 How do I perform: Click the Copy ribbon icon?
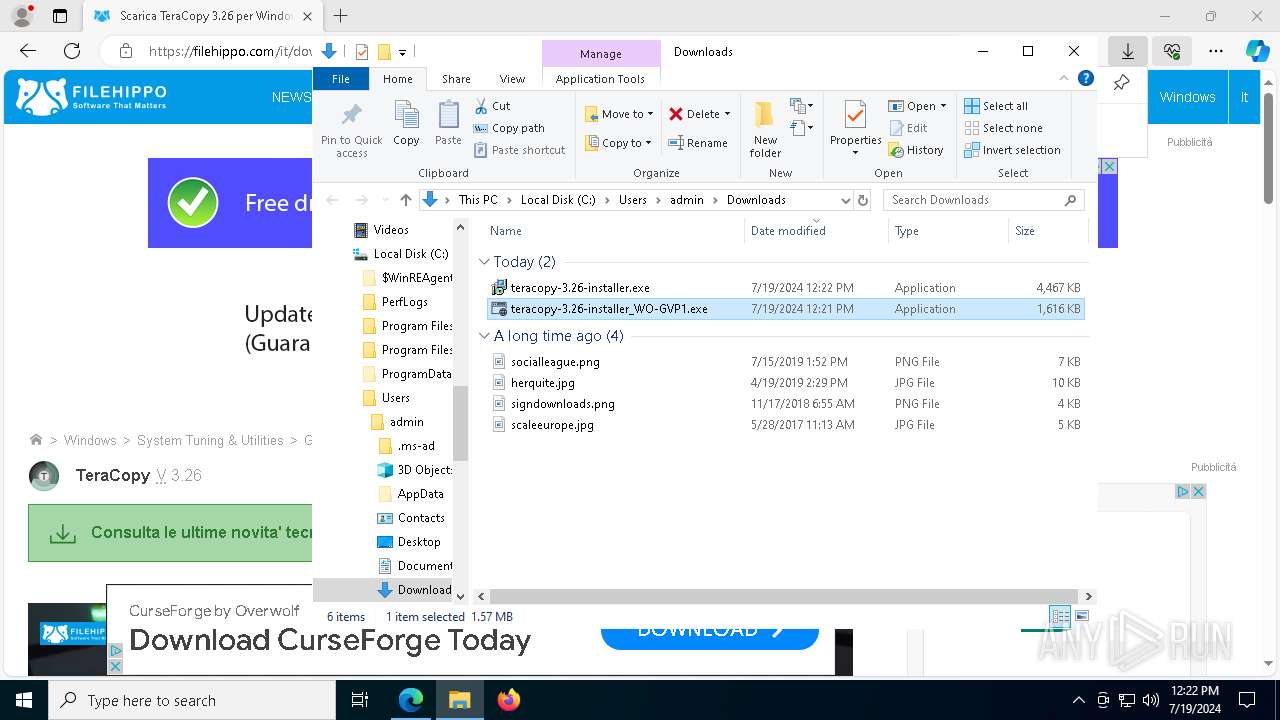406,124
